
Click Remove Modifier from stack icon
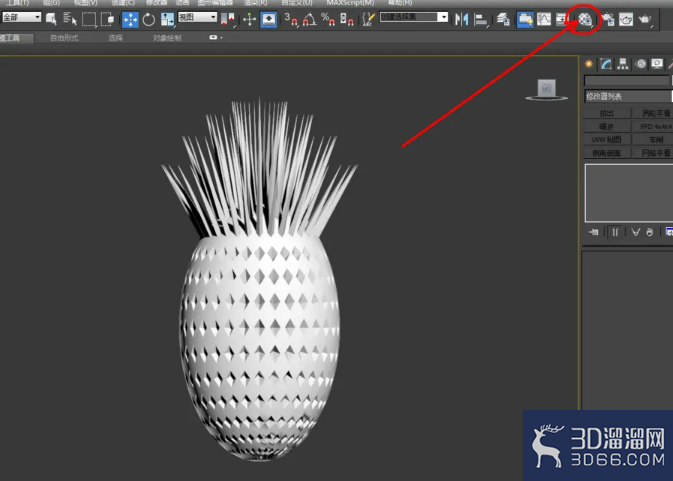click(649, 232)
